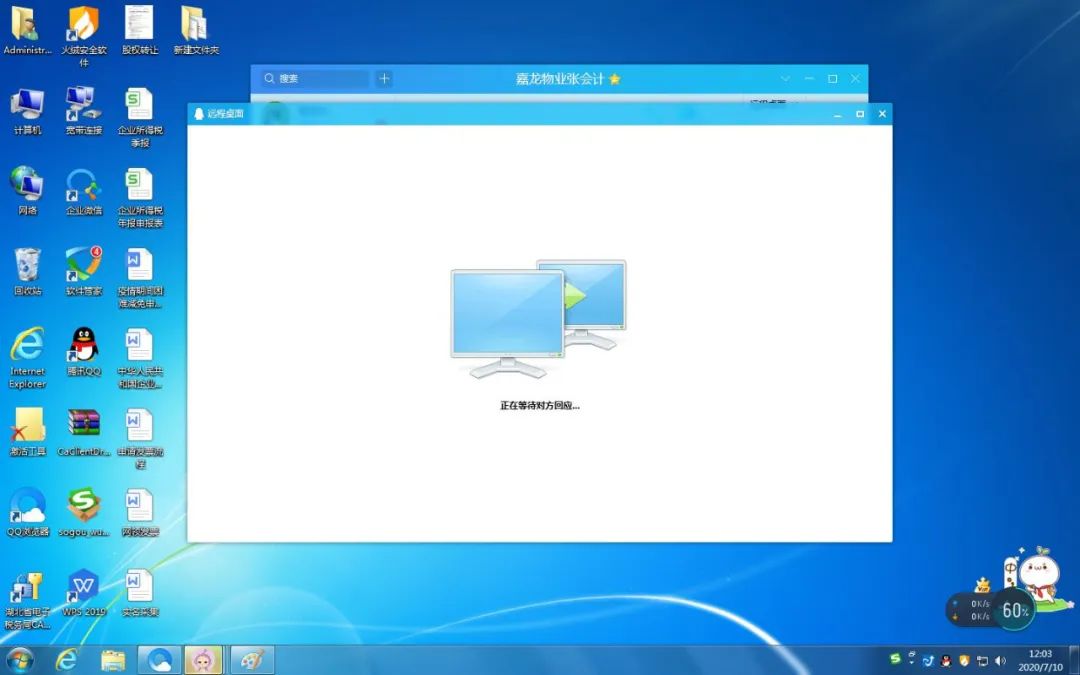This screenshot has width=1080, height=675.
Task: Open the 疫情期间困难减免 Word document
Action: tap(140, 278)
